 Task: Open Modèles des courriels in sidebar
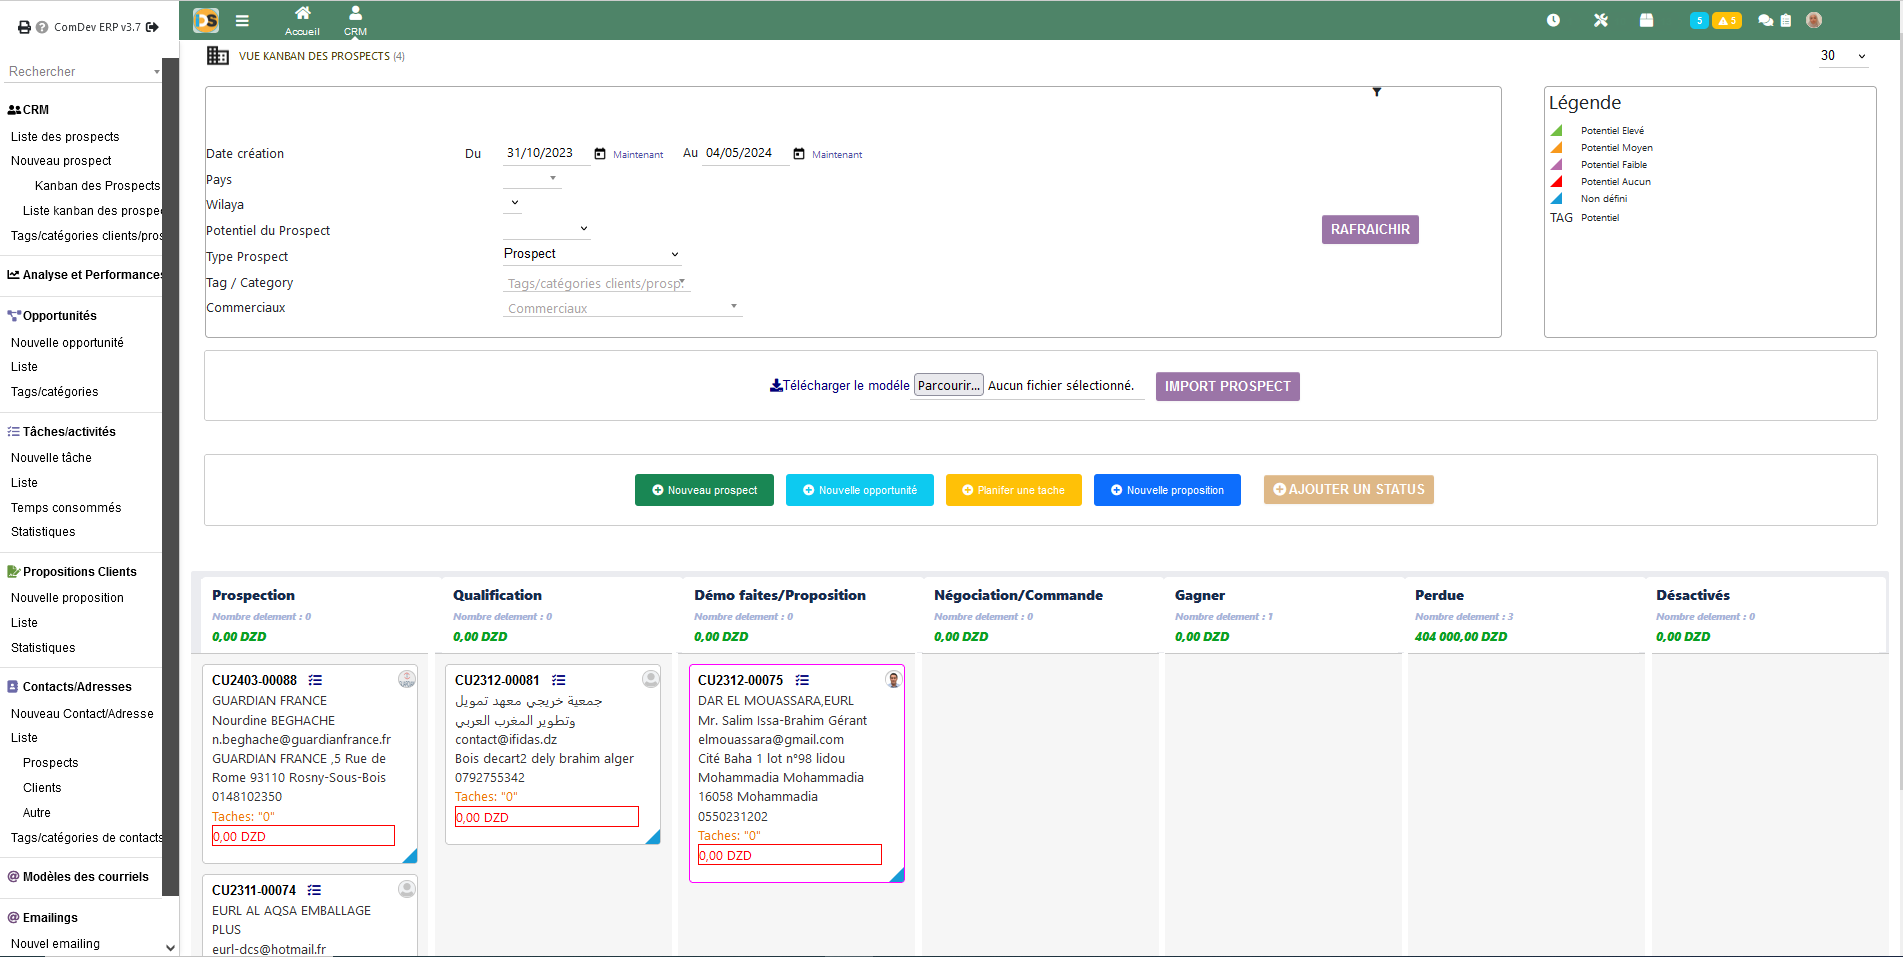[x=85, y=877]
